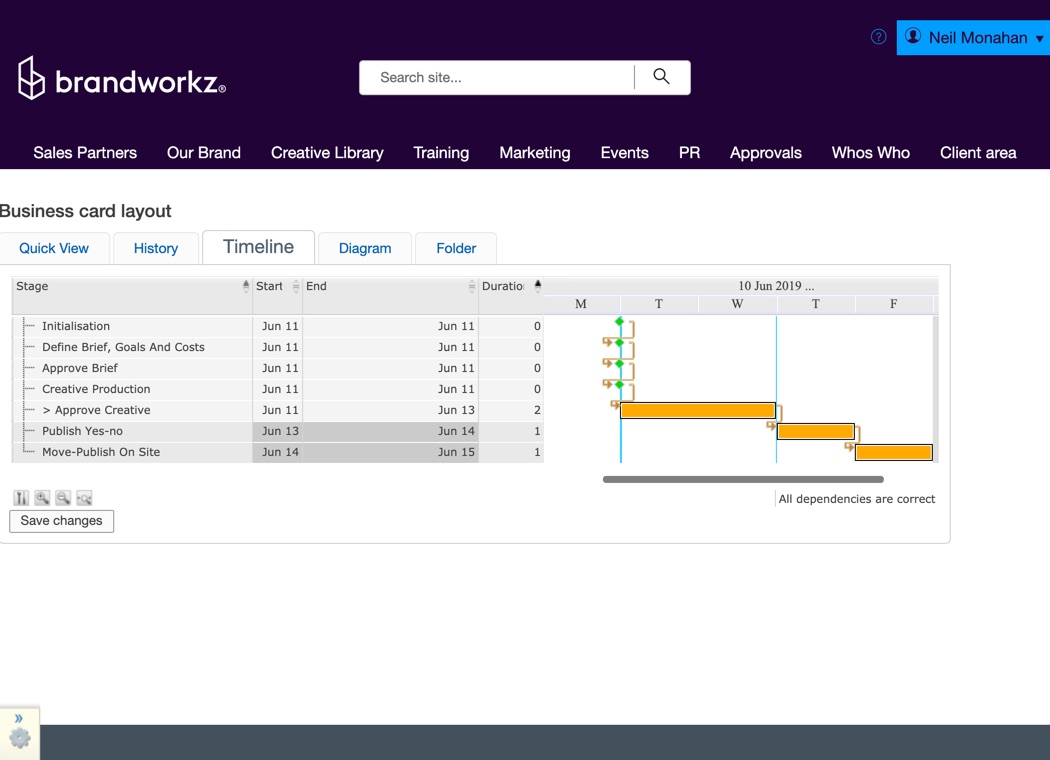This screenshot has width=1050, height=760.
Task: Click the Business card layout heading
Action: (86, 211)
